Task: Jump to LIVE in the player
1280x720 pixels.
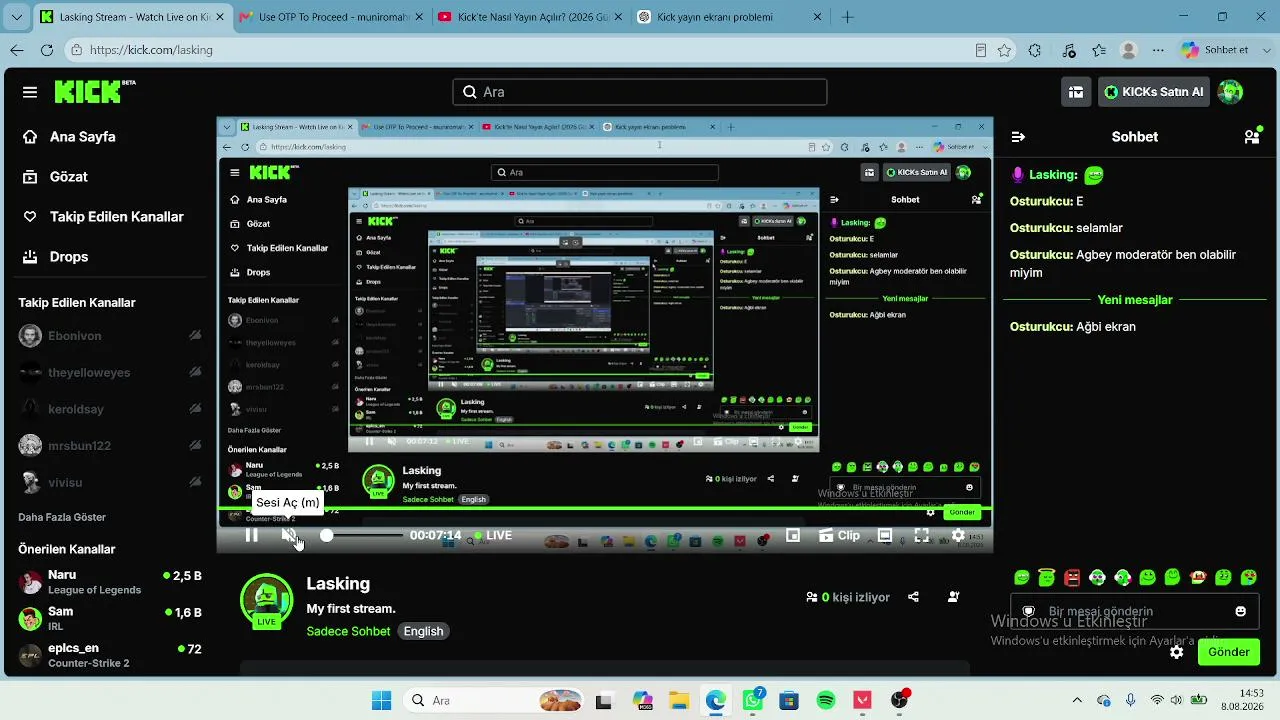Action: click(493, 536)
